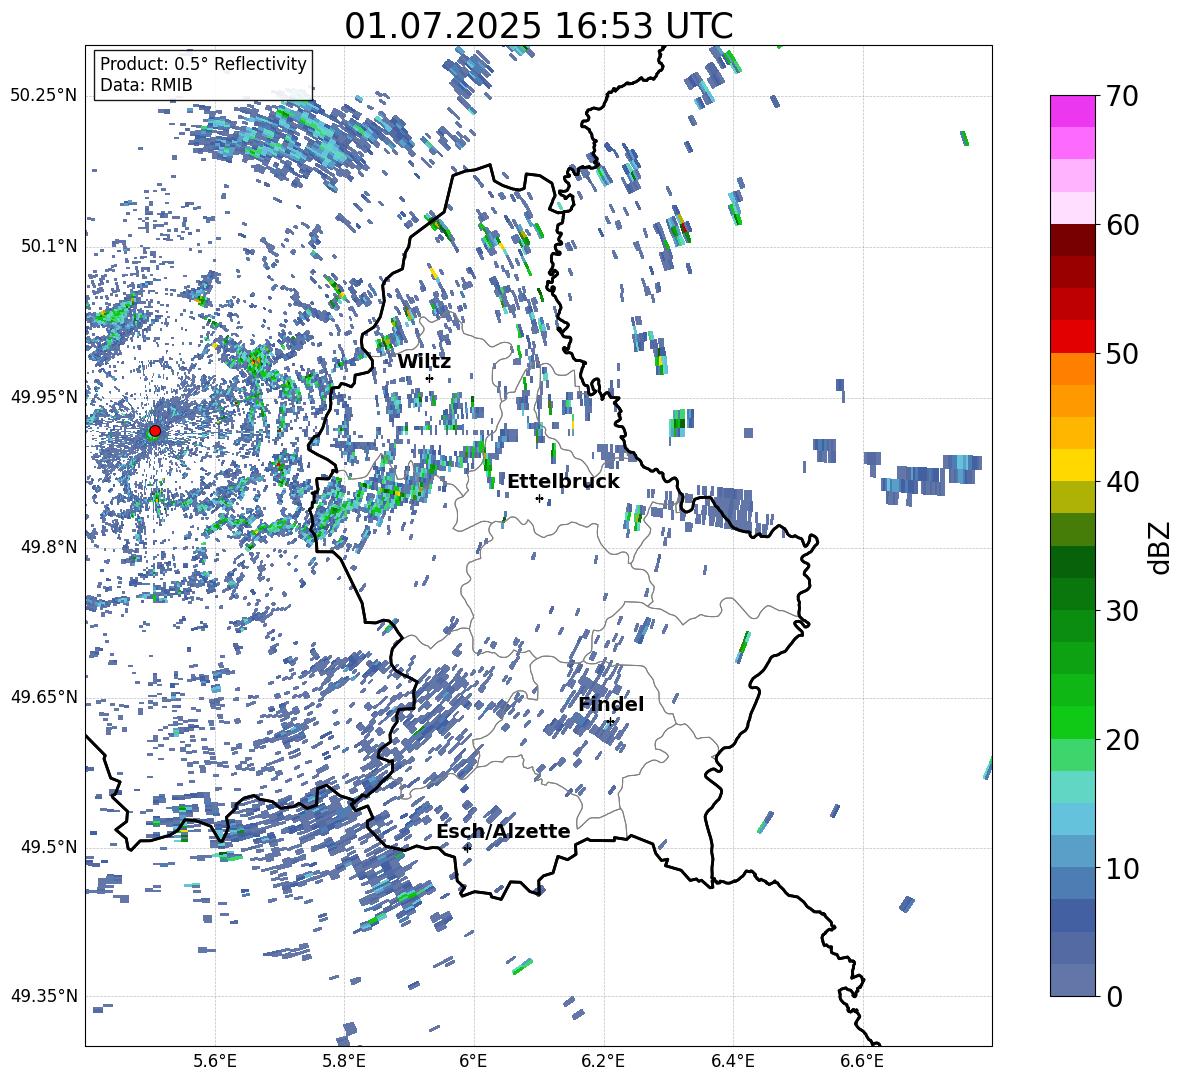Select the Ettelbruck city label
Screen dimensions: 1184x1081
563,482
